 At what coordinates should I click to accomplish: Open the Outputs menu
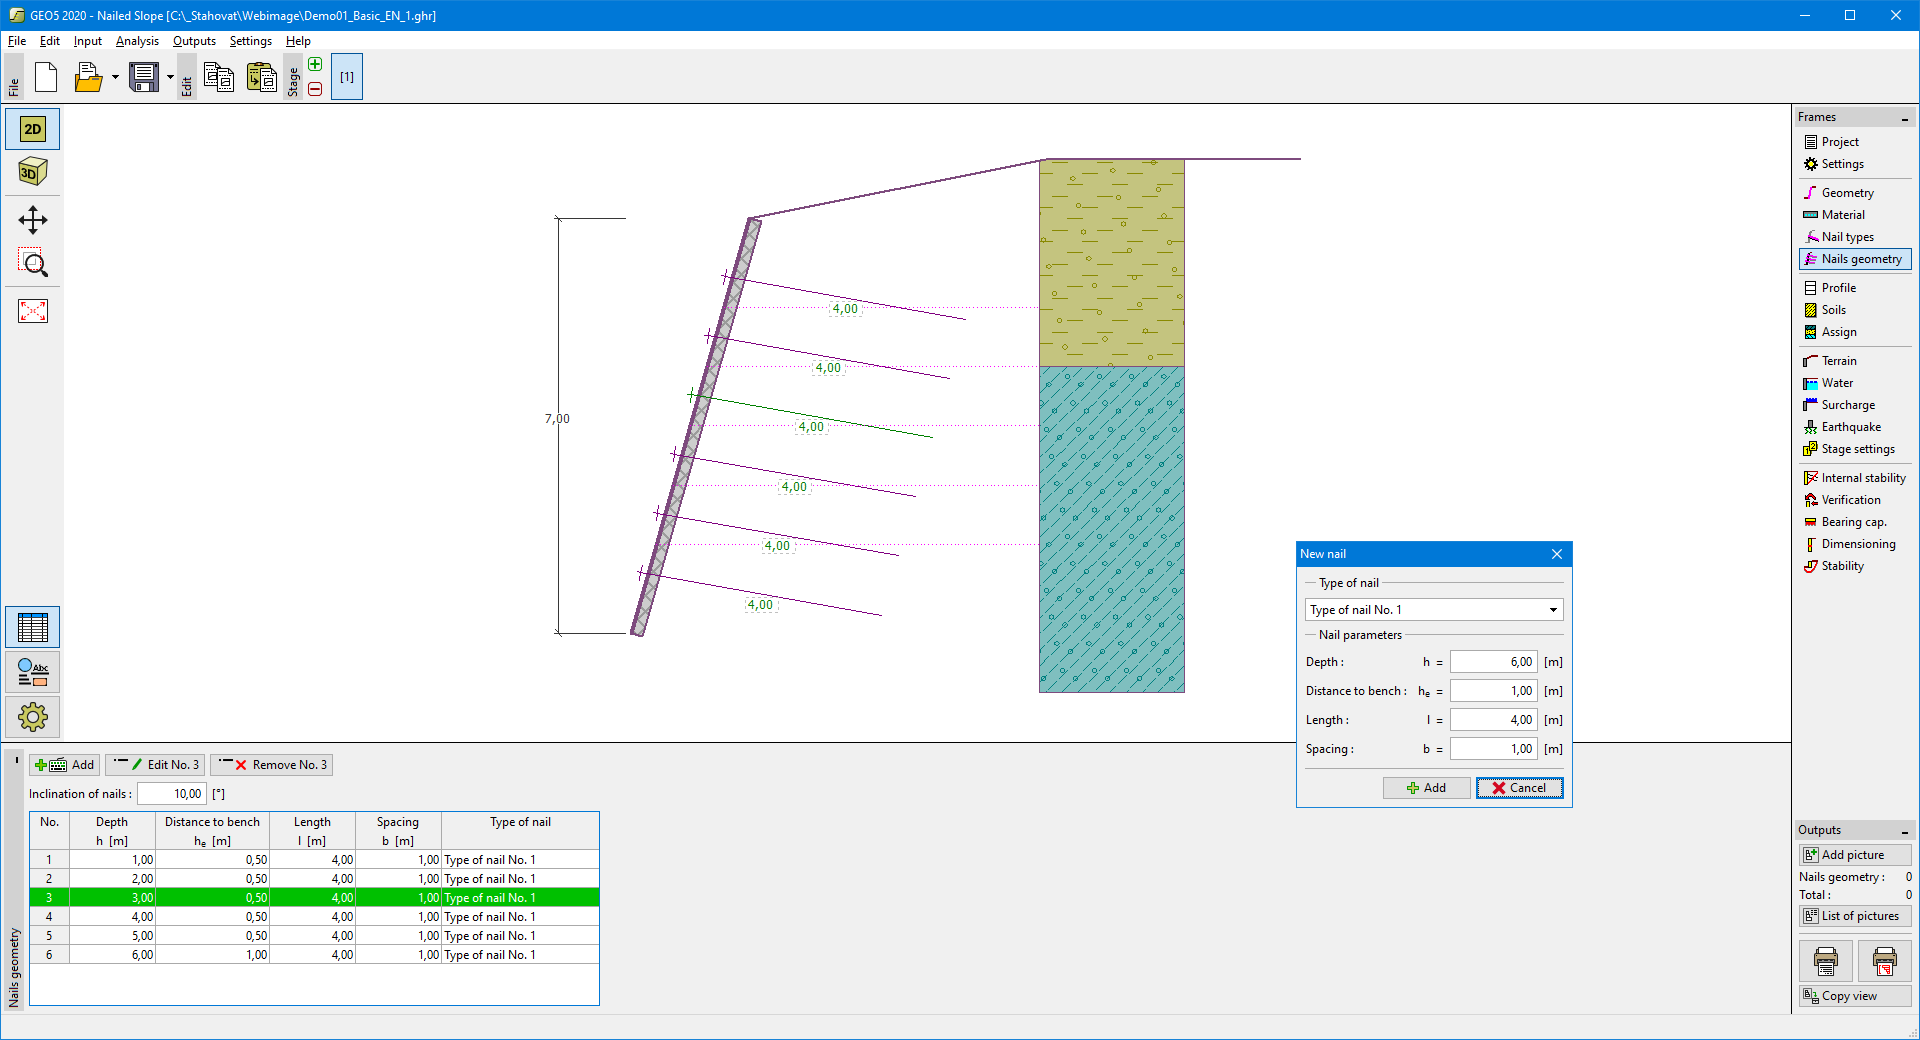point(194,41)
